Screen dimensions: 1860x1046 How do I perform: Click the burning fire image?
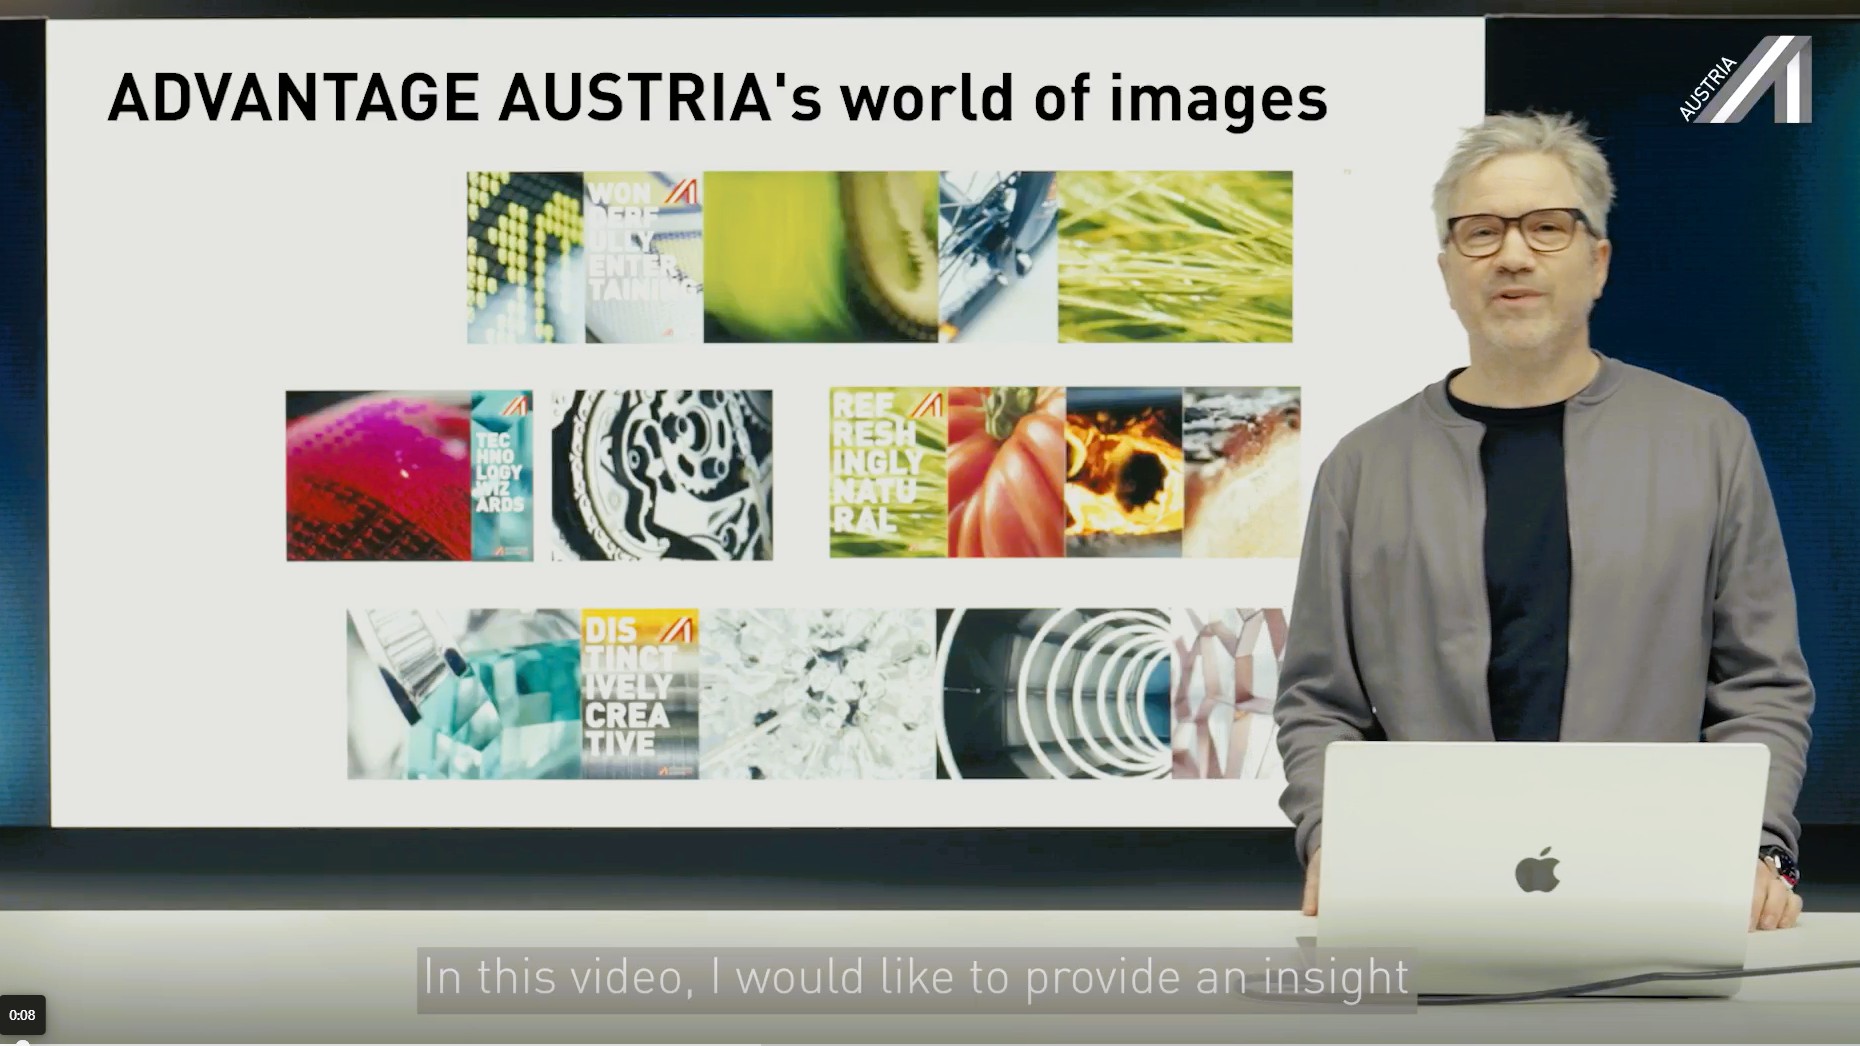click(1124, 473)
